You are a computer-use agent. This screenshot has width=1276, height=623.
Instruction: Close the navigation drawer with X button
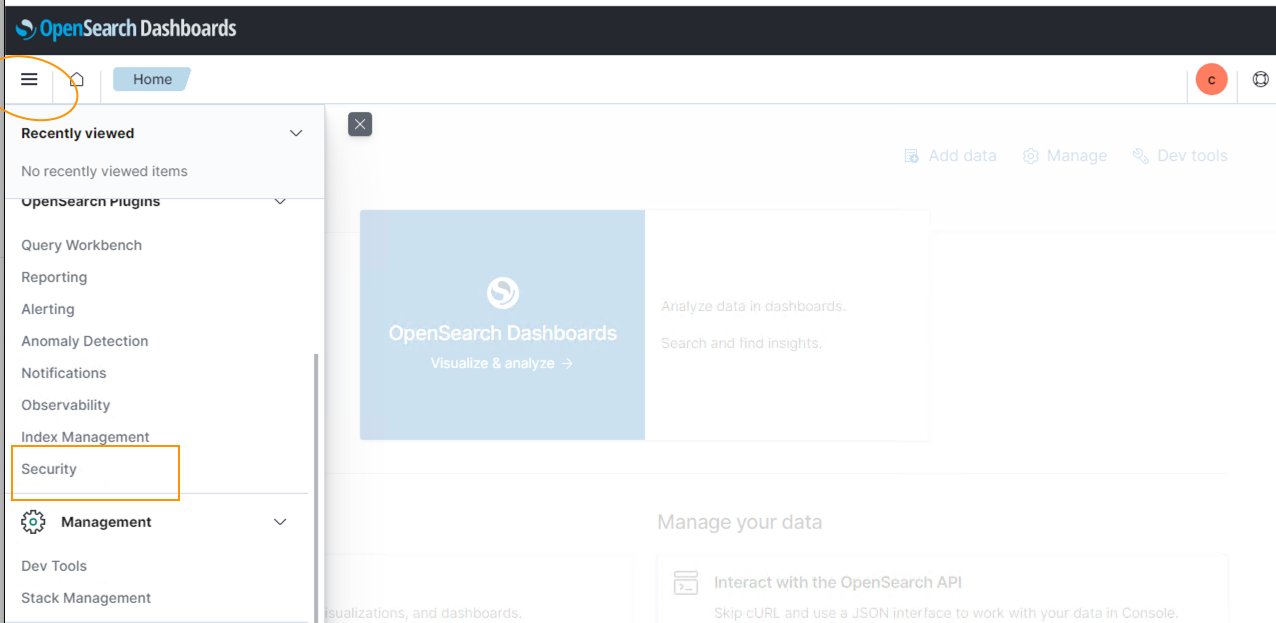360,124
